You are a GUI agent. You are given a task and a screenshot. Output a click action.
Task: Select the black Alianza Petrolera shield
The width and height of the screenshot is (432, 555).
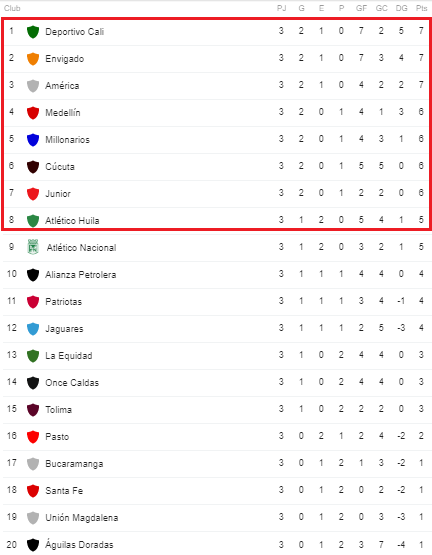coord(33,275)
